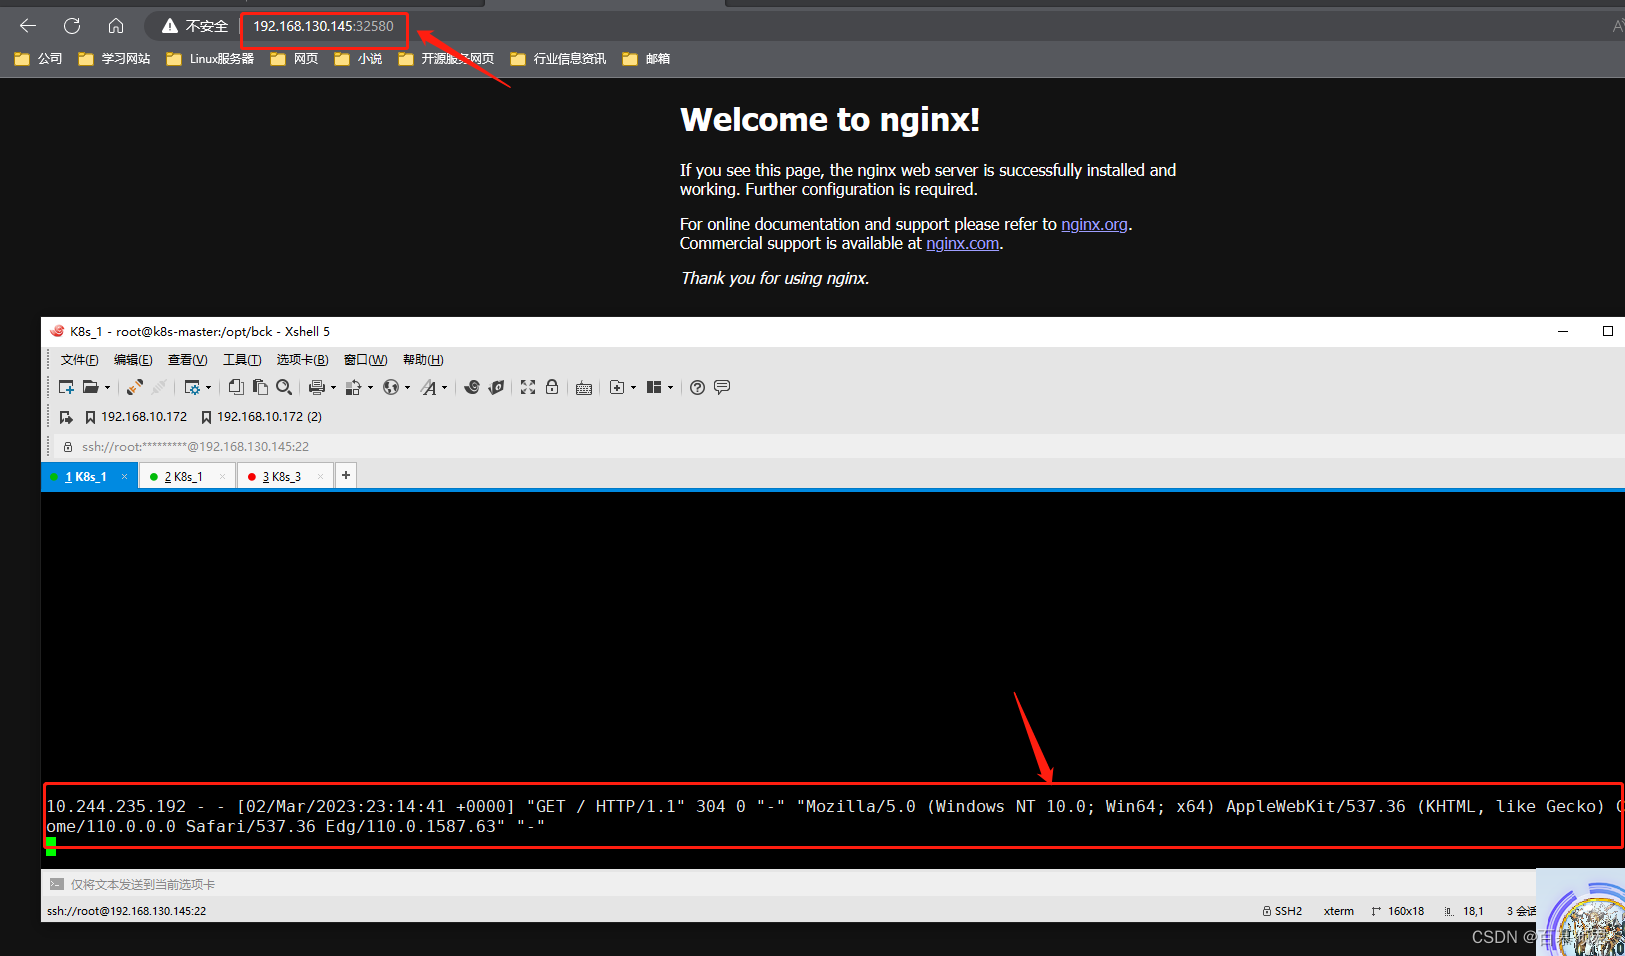Click the Font 'A' icon
The height and width of the screenshot is (956, 1625).
pos(429,387)
